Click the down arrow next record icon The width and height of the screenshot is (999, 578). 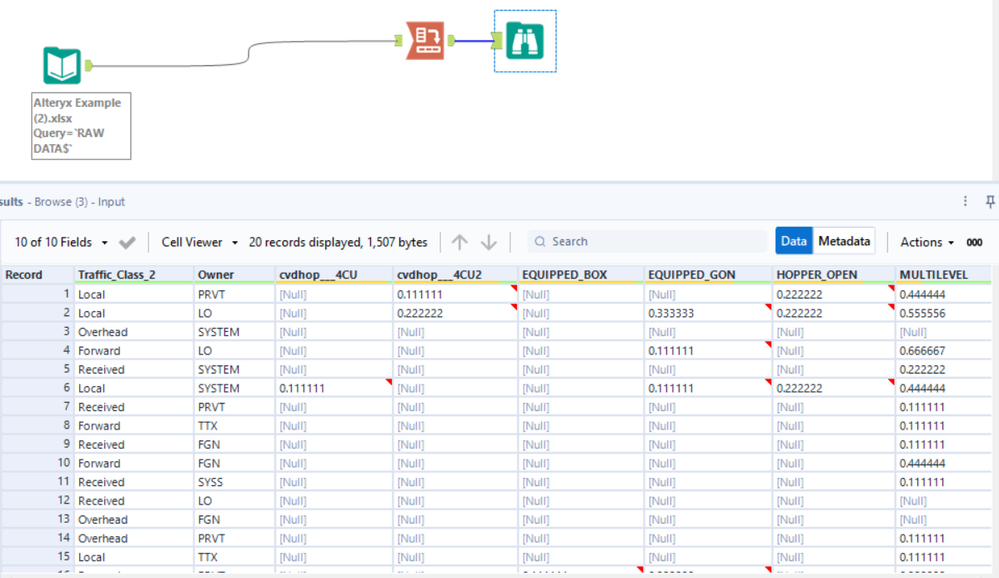click(x=489, y=242)
